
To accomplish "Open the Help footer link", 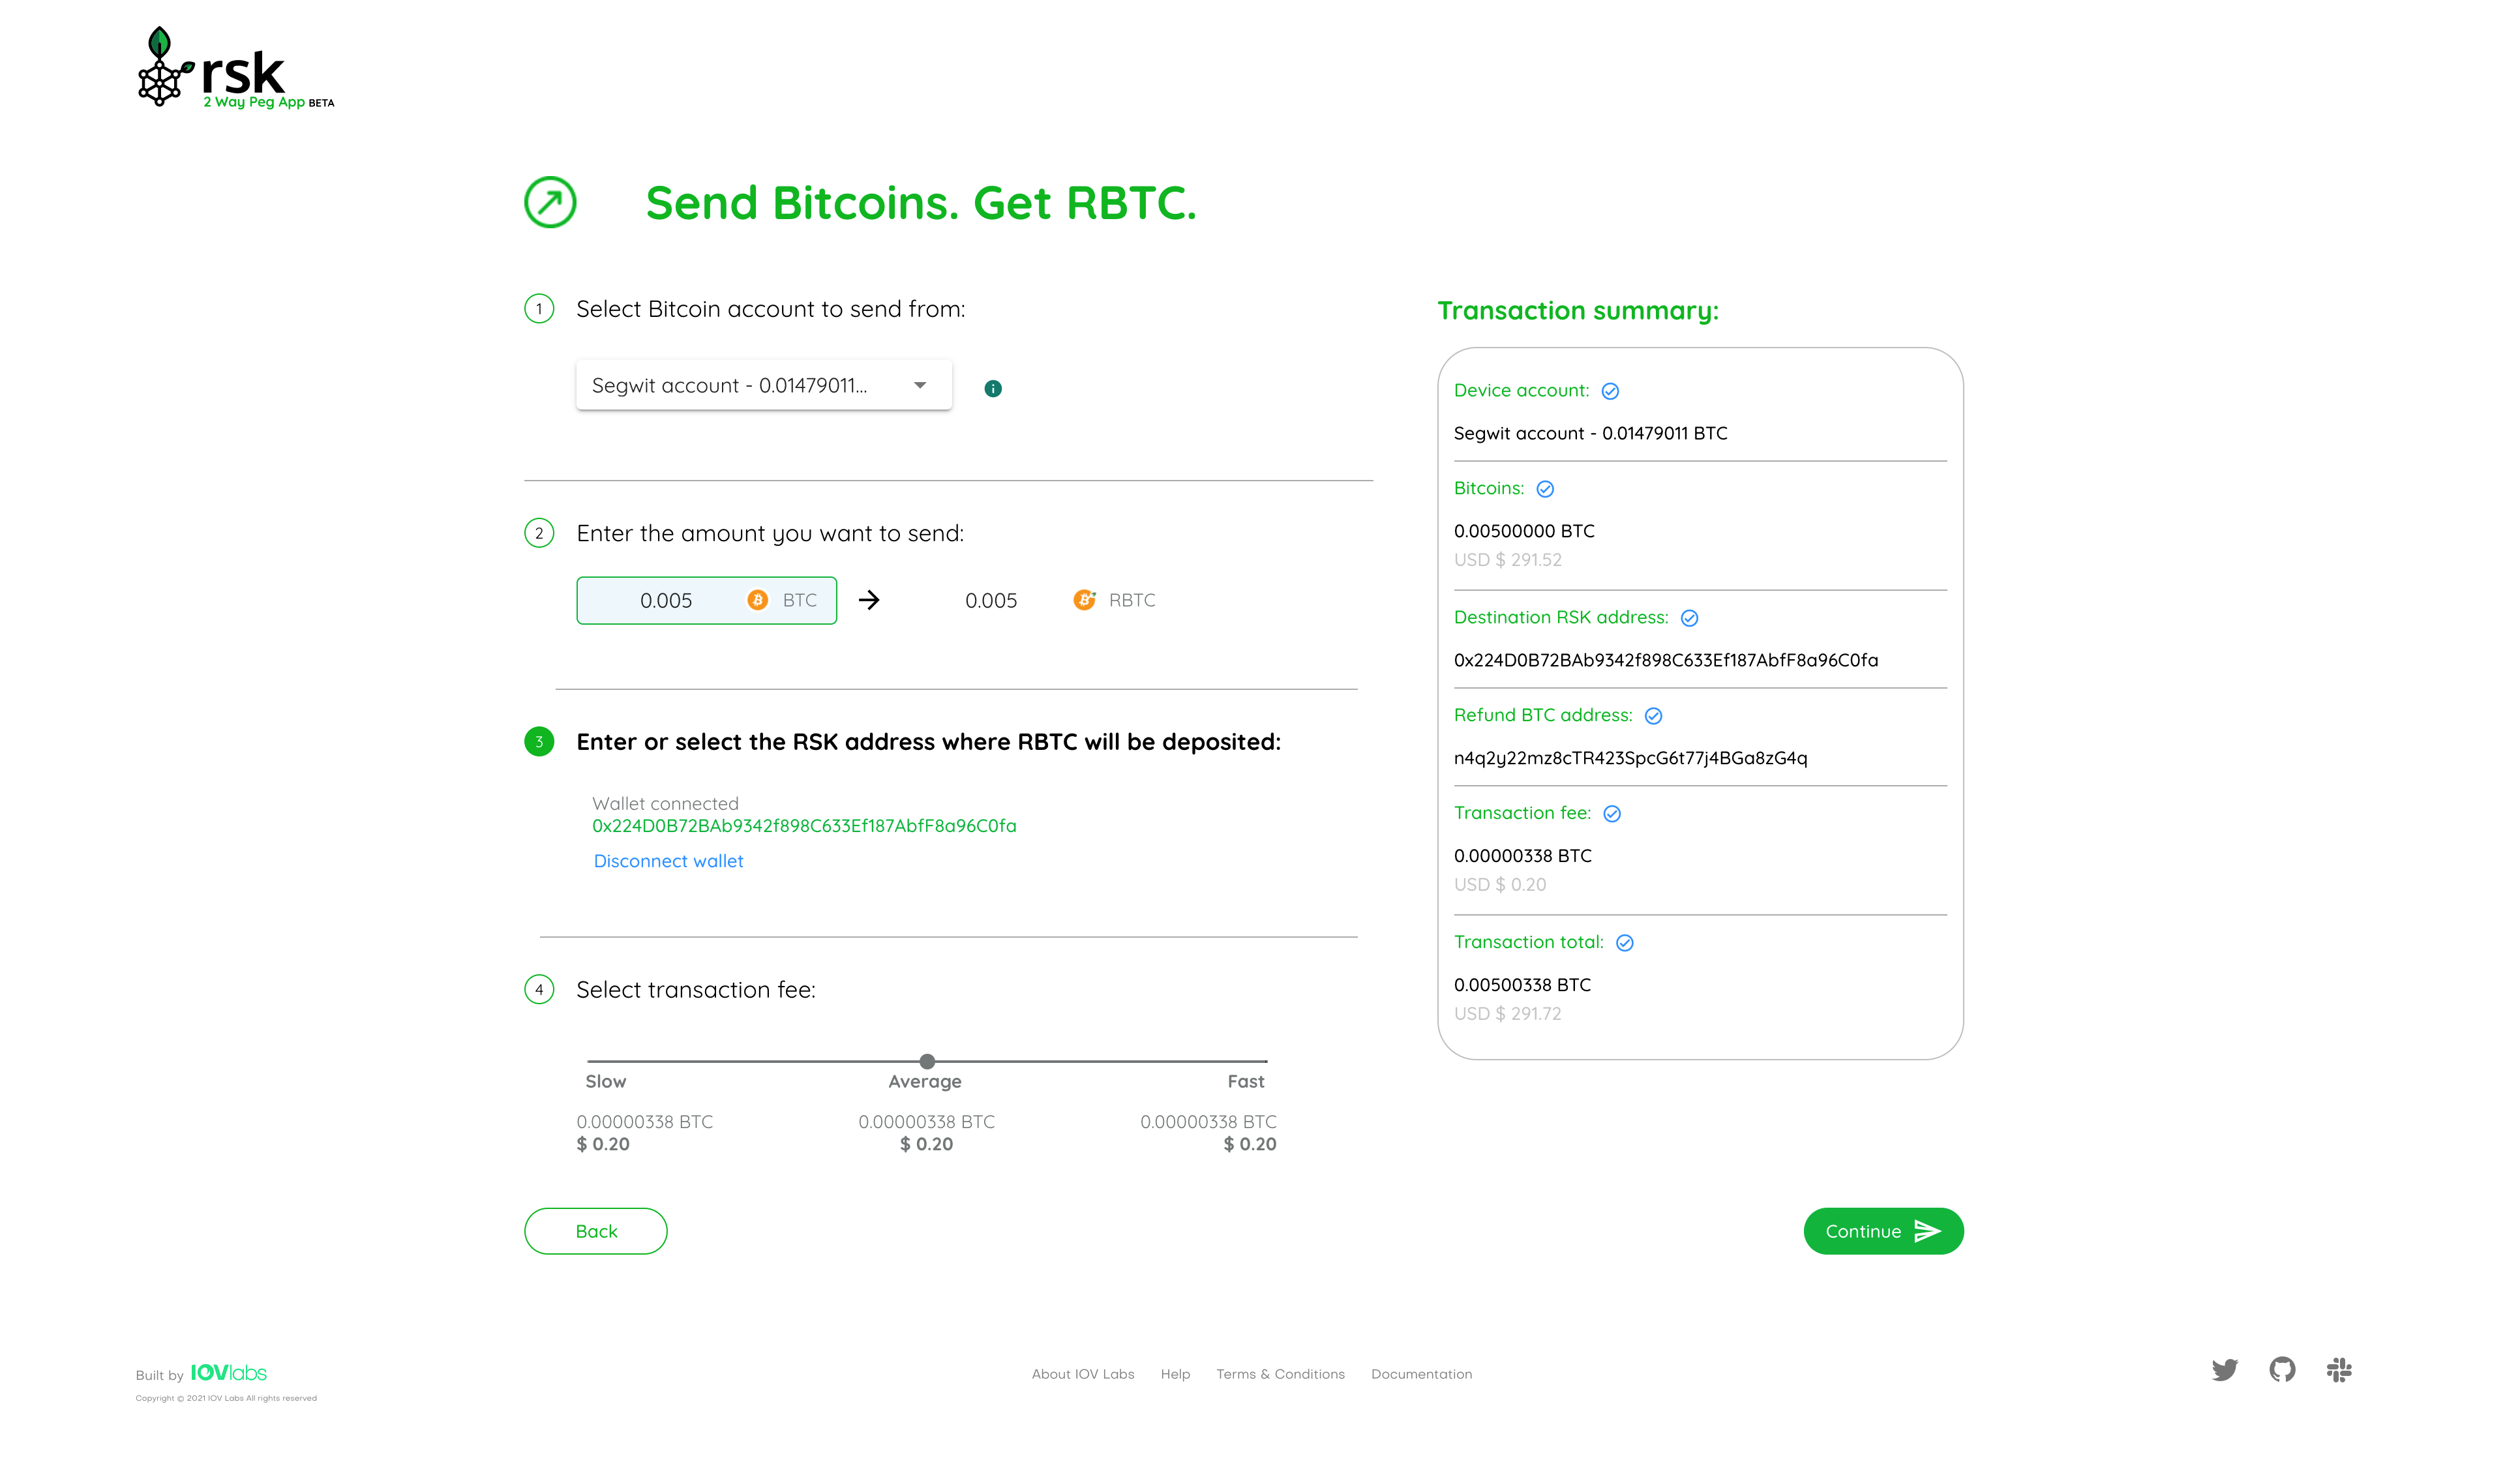I will pos(1175,1374).
